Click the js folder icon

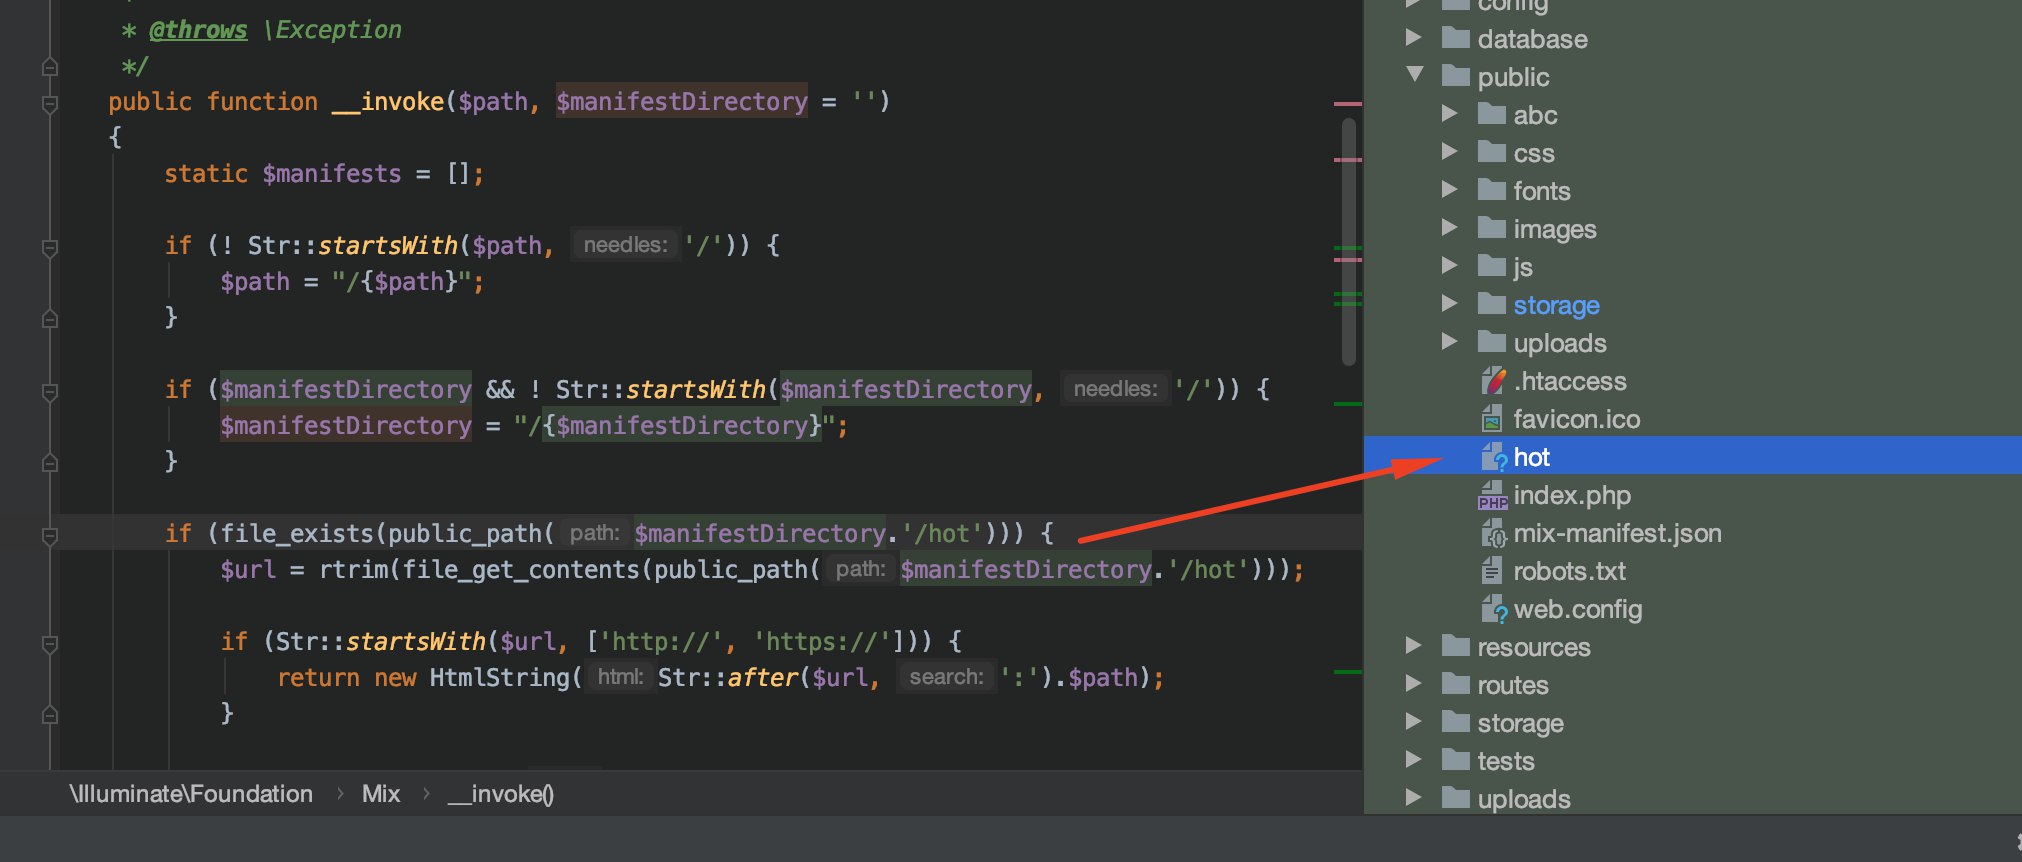1492,266
